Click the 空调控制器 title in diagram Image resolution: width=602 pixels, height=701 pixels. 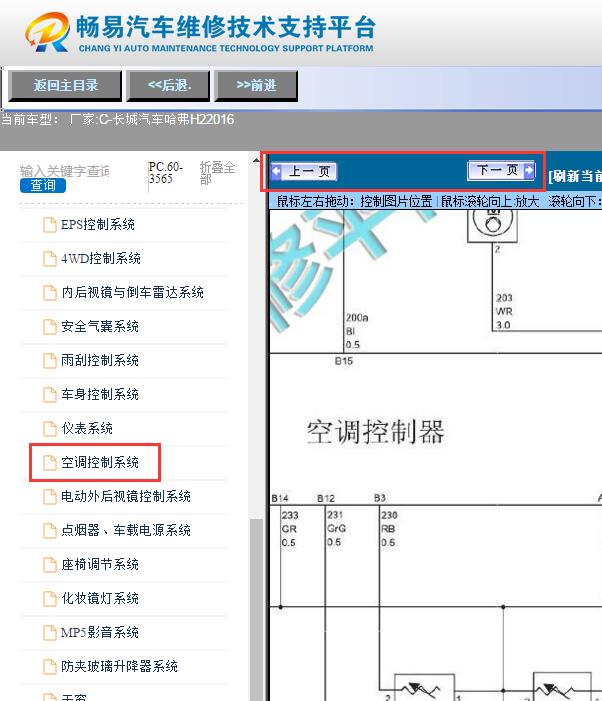[375, 432]
